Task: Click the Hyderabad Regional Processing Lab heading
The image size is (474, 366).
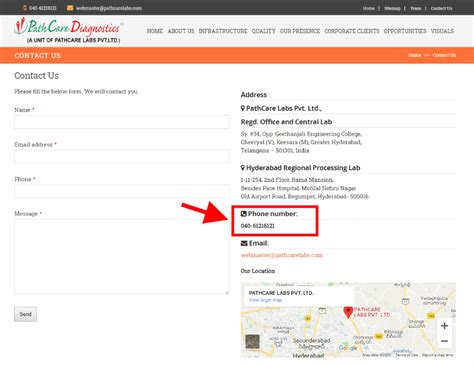Action: [x=303, y=168]
